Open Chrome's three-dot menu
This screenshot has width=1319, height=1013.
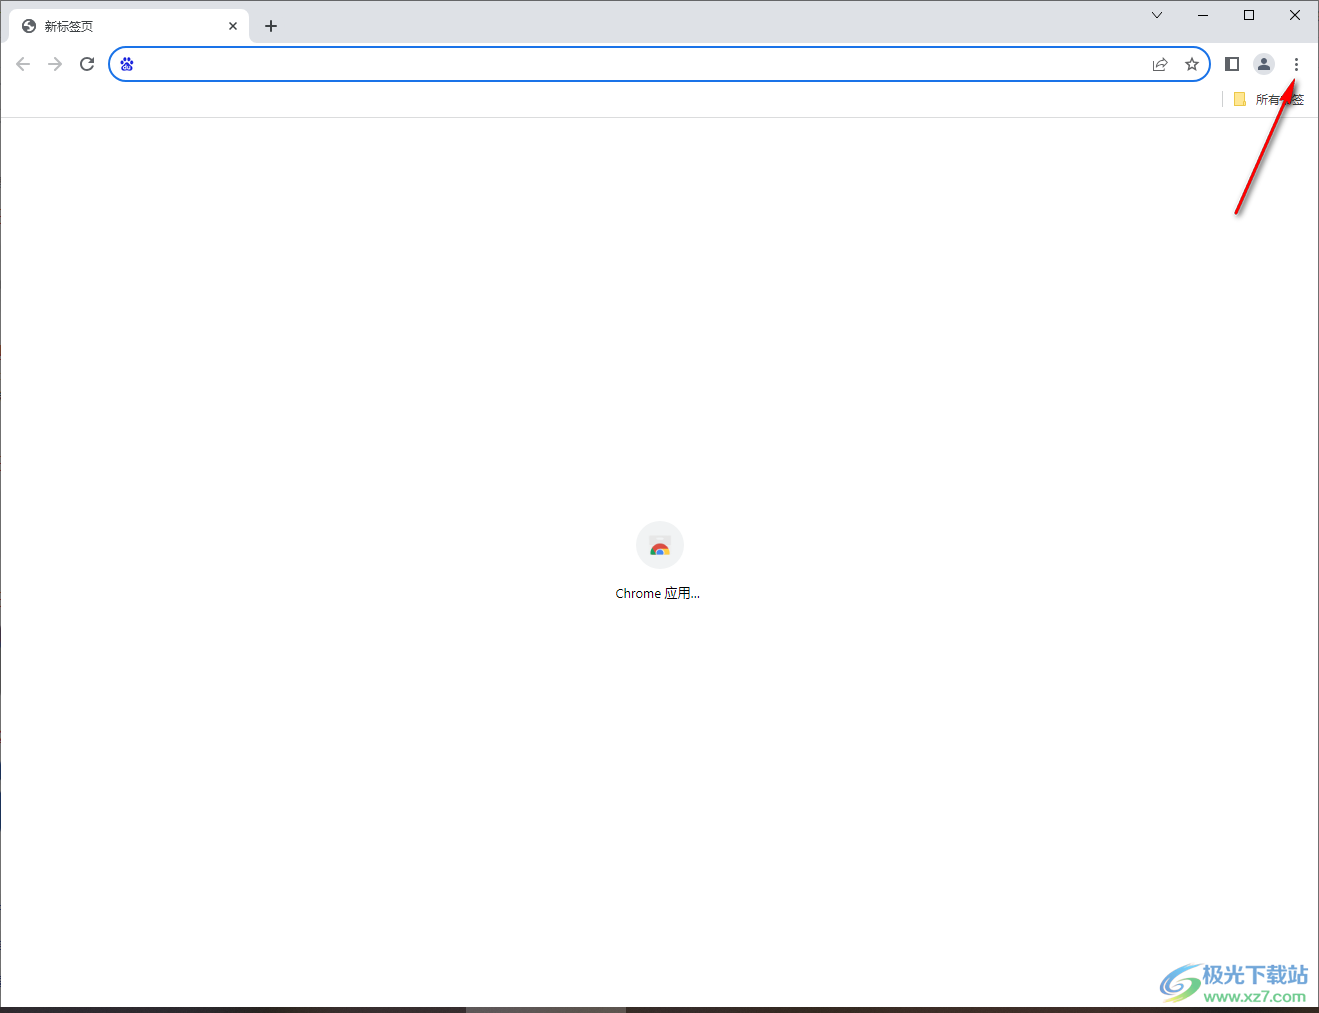pyautogui.click(x=1296, y=64)
